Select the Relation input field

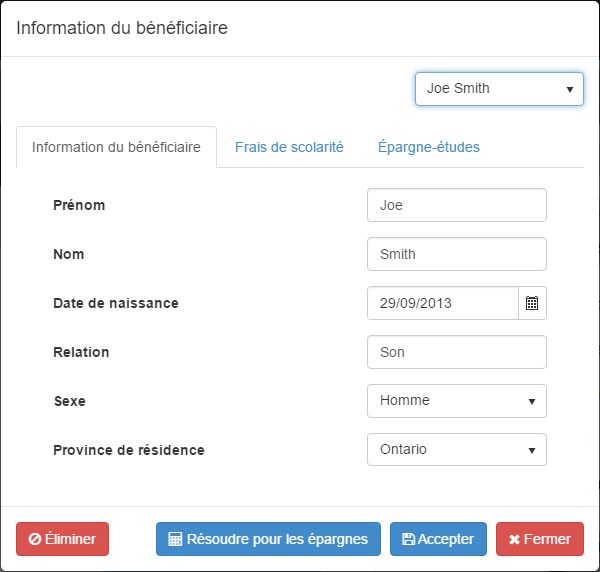456,352
